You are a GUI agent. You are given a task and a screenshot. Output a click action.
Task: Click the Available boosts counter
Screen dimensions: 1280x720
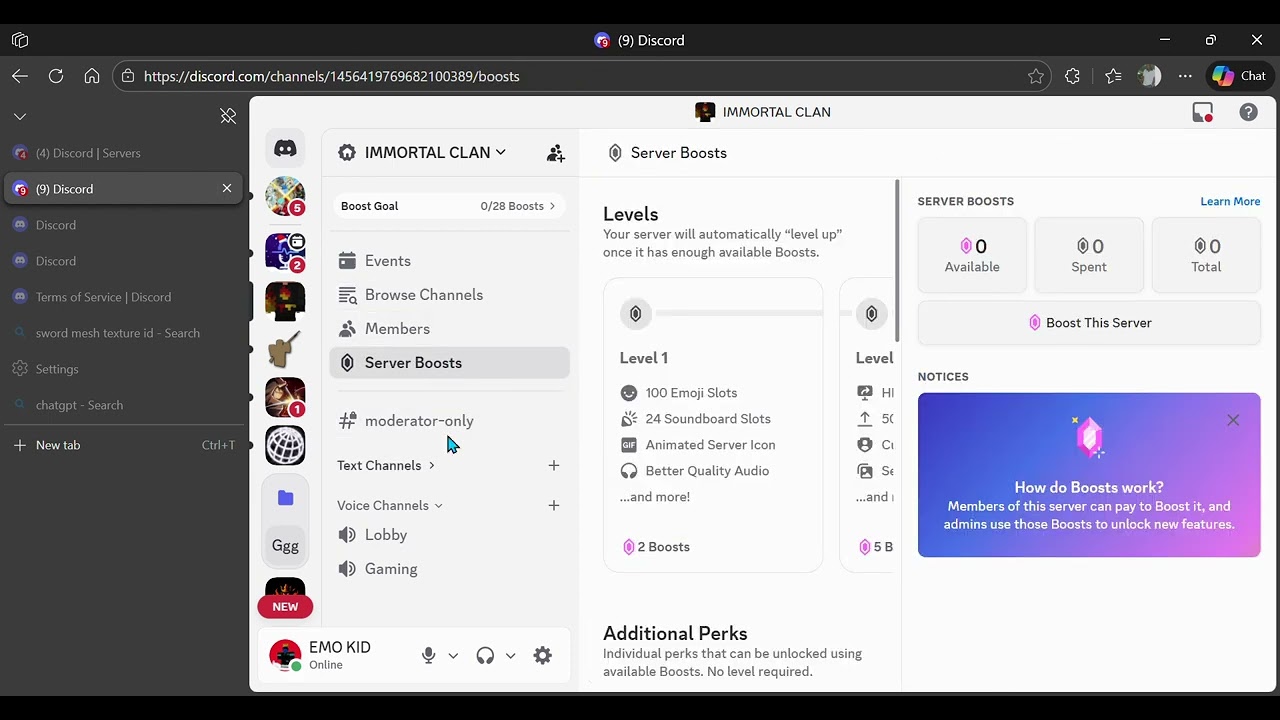click(x=972, y=255)
